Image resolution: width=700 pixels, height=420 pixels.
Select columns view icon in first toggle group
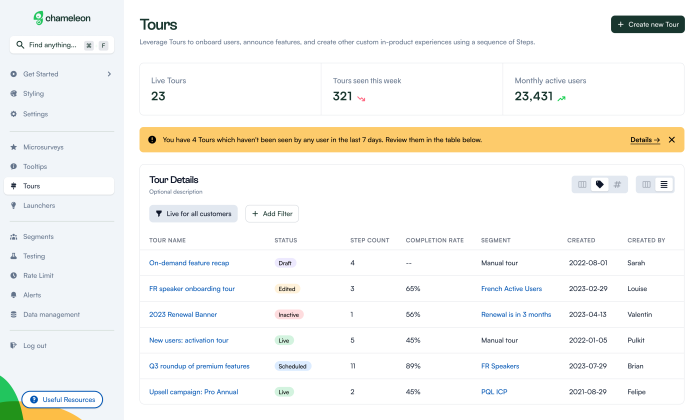coord(582,184)
